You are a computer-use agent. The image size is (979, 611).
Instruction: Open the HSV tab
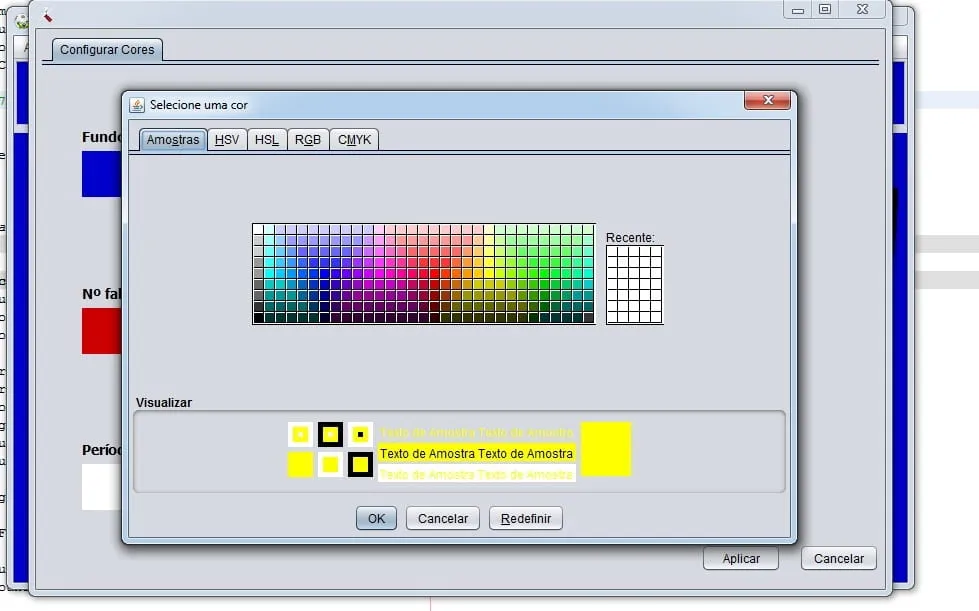[x=227, y=140]
